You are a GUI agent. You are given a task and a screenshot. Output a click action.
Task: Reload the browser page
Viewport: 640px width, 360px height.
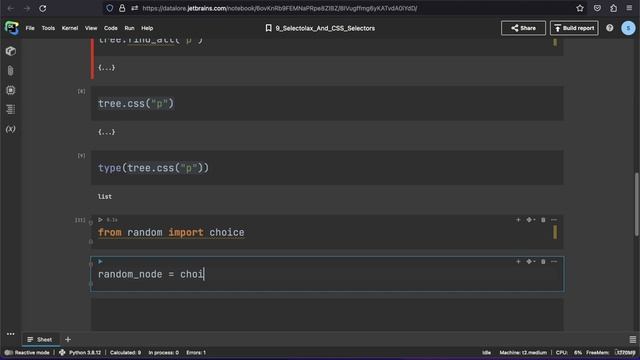tap(43, 8)
